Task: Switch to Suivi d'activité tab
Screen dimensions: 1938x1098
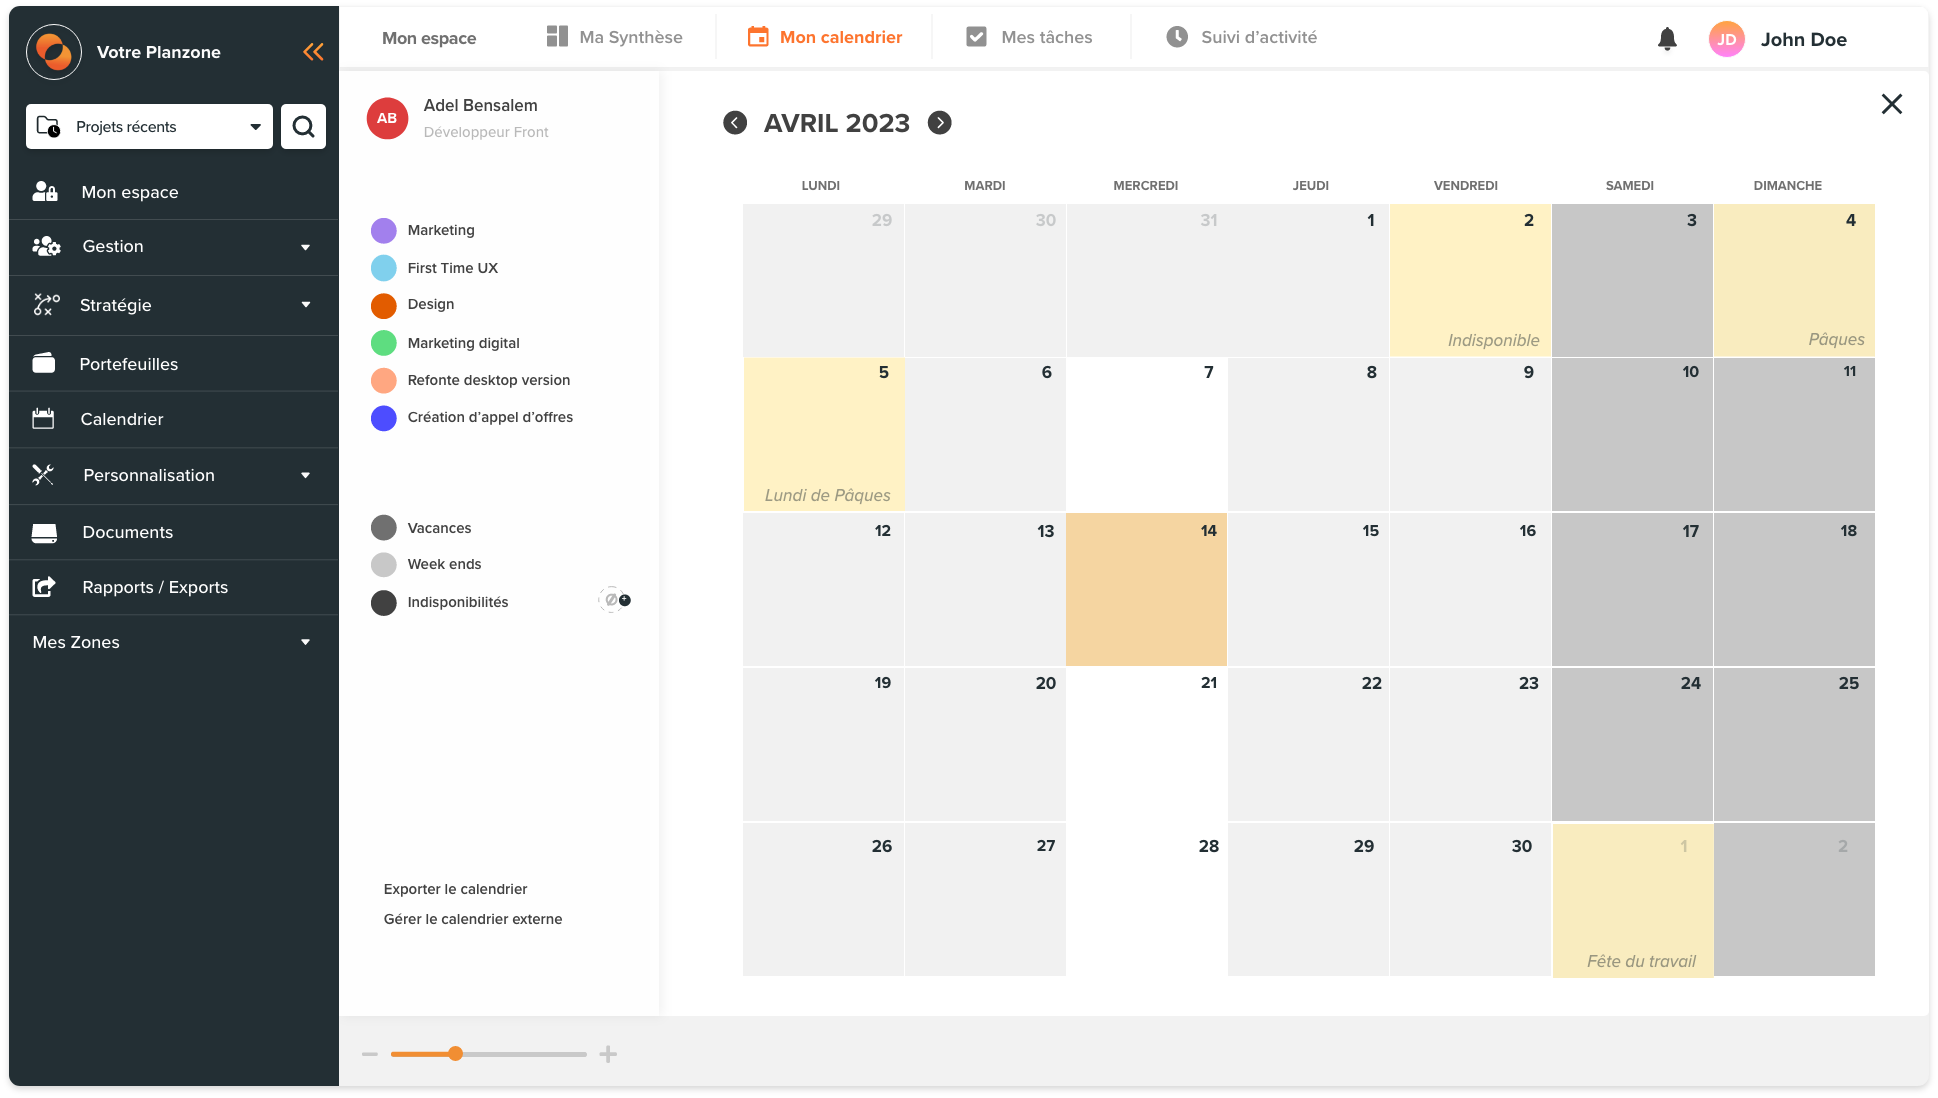Action: [1242, 37]
